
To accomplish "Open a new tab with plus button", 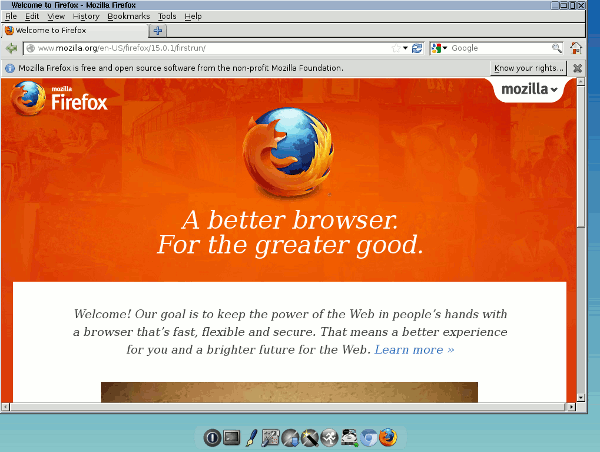I will click(x=158, y=31).
